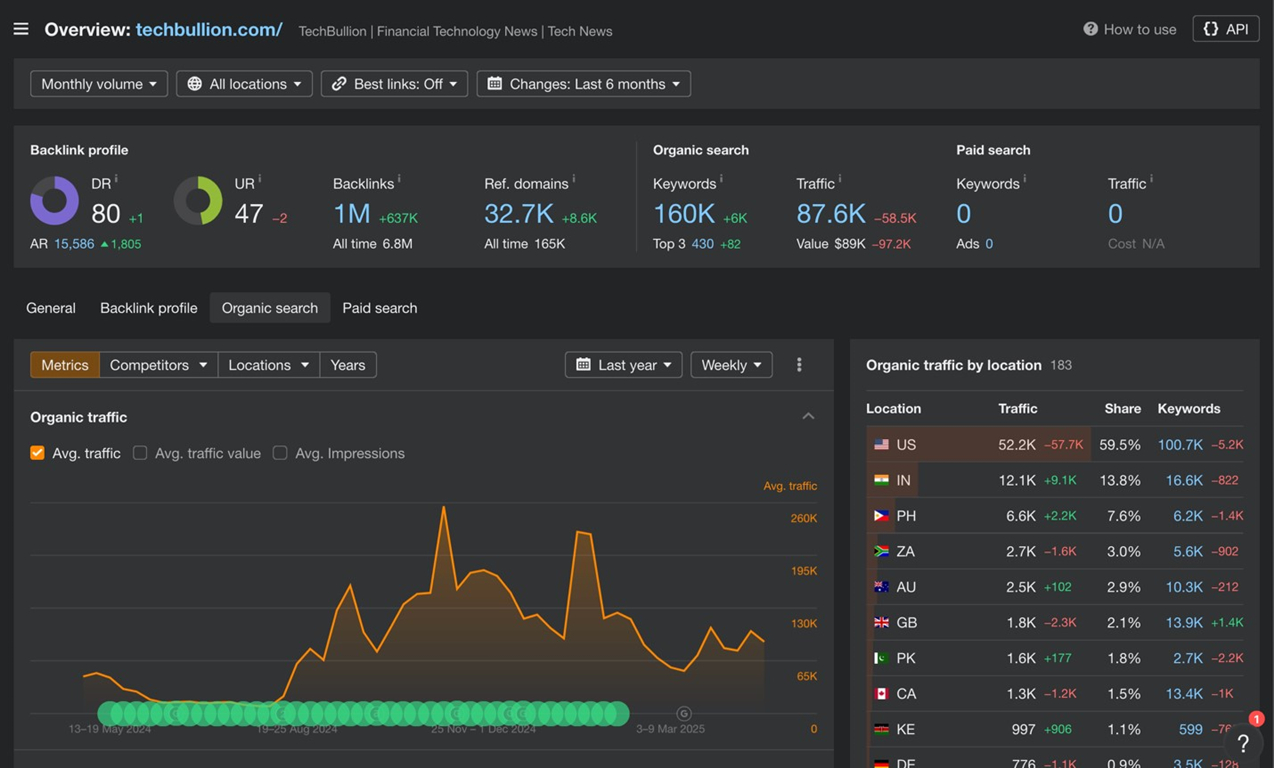Expand the Changes: Last 6 months dropdown
1274x768 pixels.
tap(584, 84)
